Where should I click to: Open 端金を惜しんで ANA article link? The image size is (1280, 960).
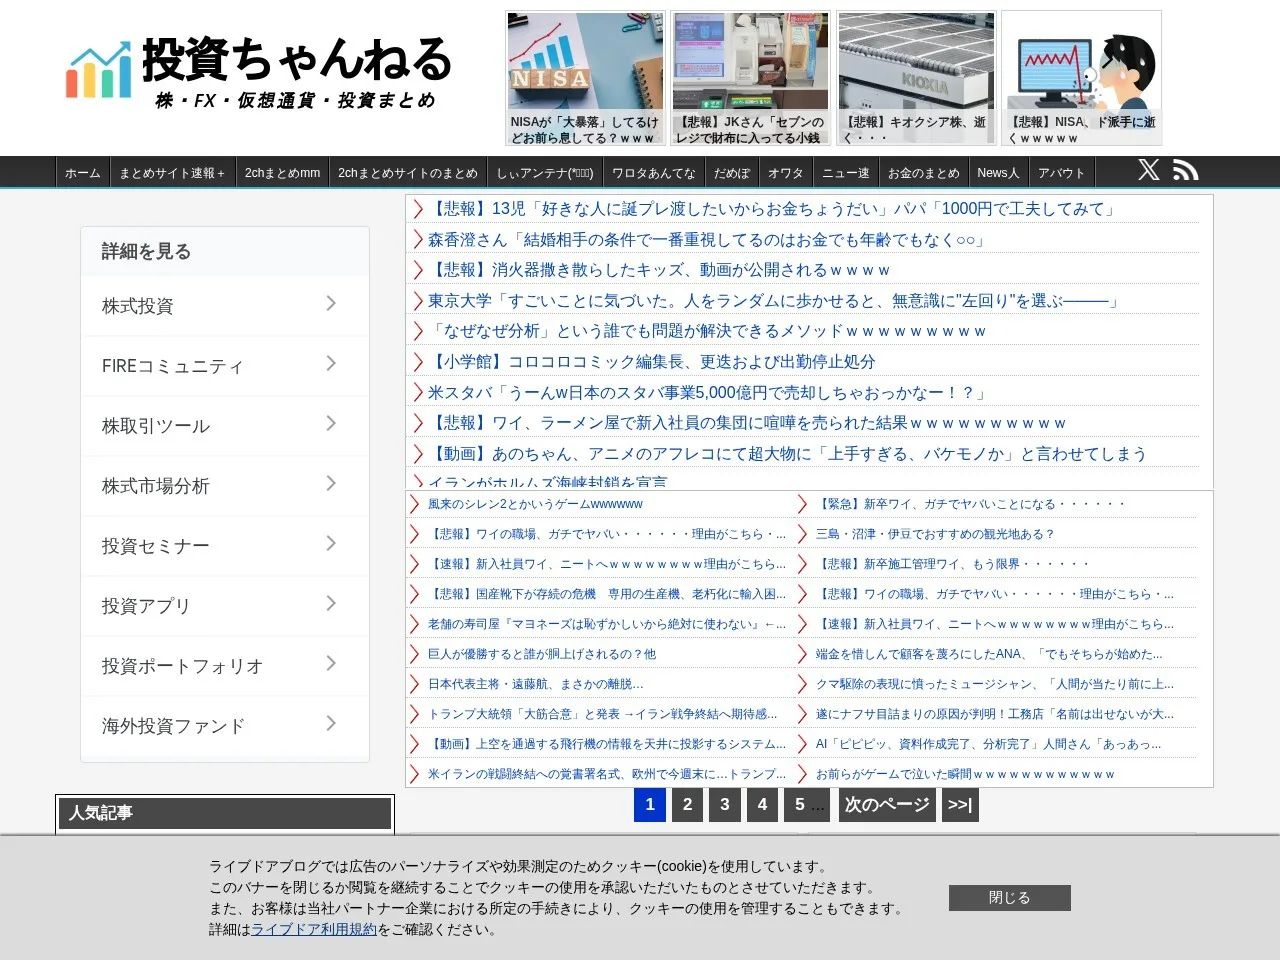click(x=989, y=654)
